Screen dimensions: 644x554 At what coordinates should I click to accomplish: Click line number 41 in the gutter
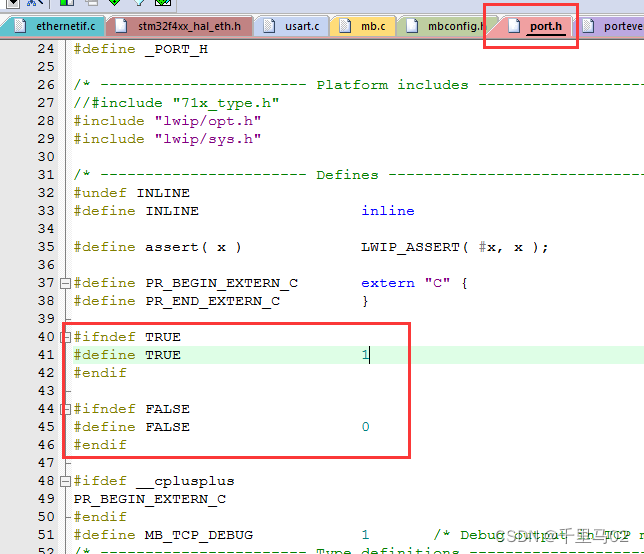(x=46, y=355)
